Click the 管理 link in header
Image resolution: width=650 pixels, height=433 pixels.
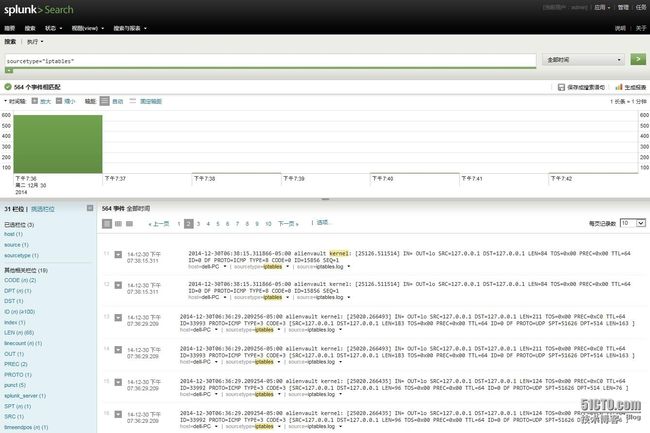pos(623,7)
